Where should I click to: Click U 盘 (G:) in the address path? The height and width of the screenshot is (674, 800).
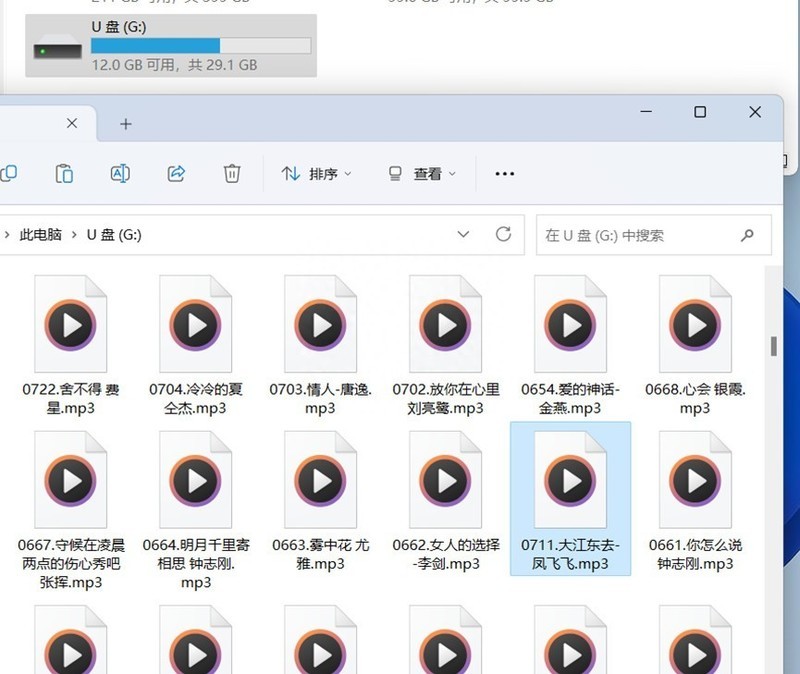coord(111,234)
